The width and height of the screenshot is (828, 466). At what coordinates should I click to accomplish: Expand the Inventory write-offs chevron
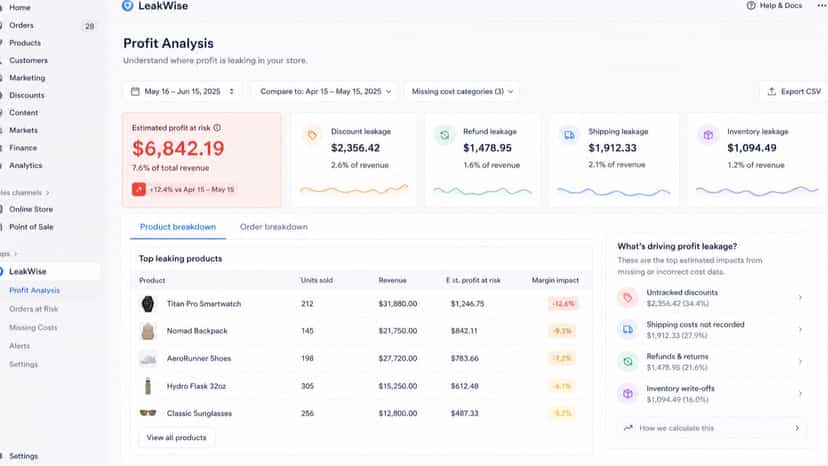801,394
